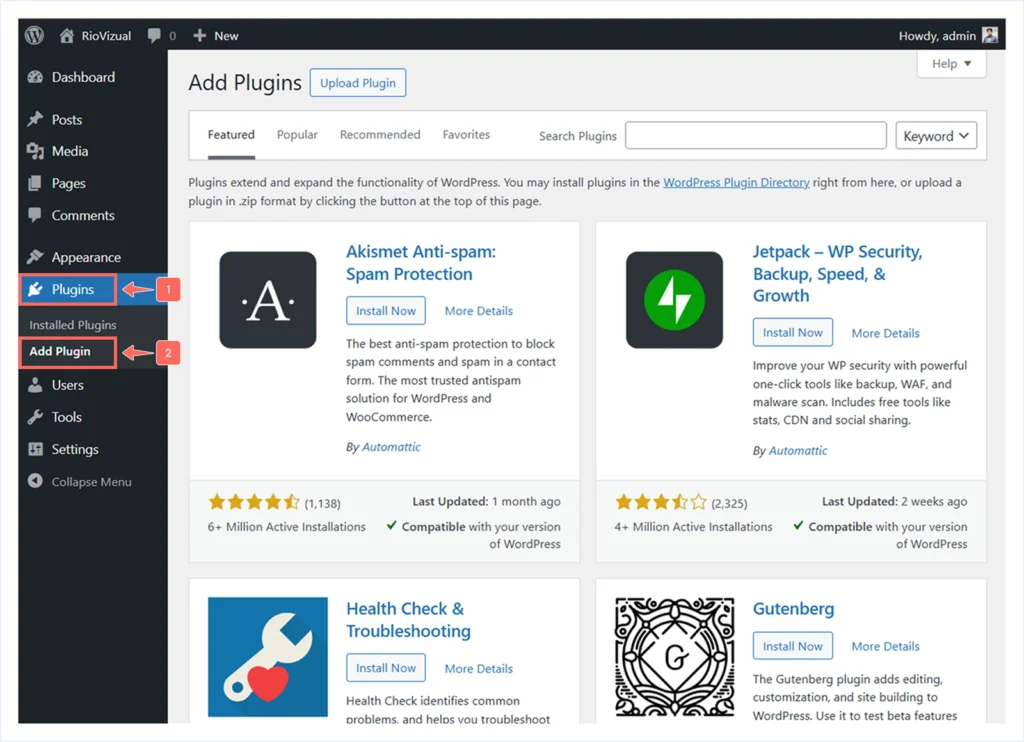Open Settings via the sliders icon
The width and height of the screenshot is (1024, 742).
tap(33, 449)
